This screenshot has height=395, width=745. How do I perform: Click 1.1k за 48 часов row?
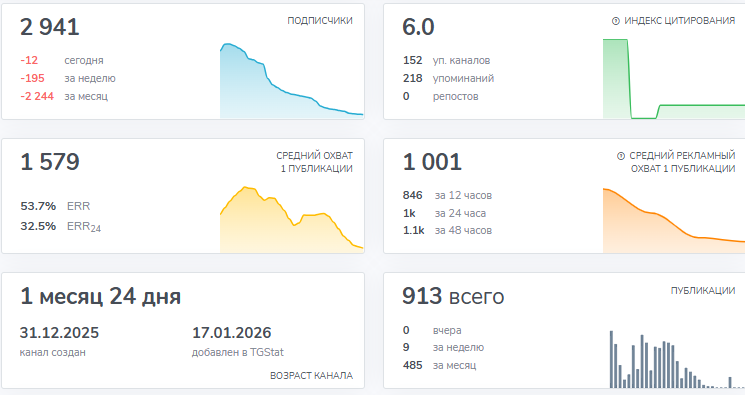coord(448,231)
